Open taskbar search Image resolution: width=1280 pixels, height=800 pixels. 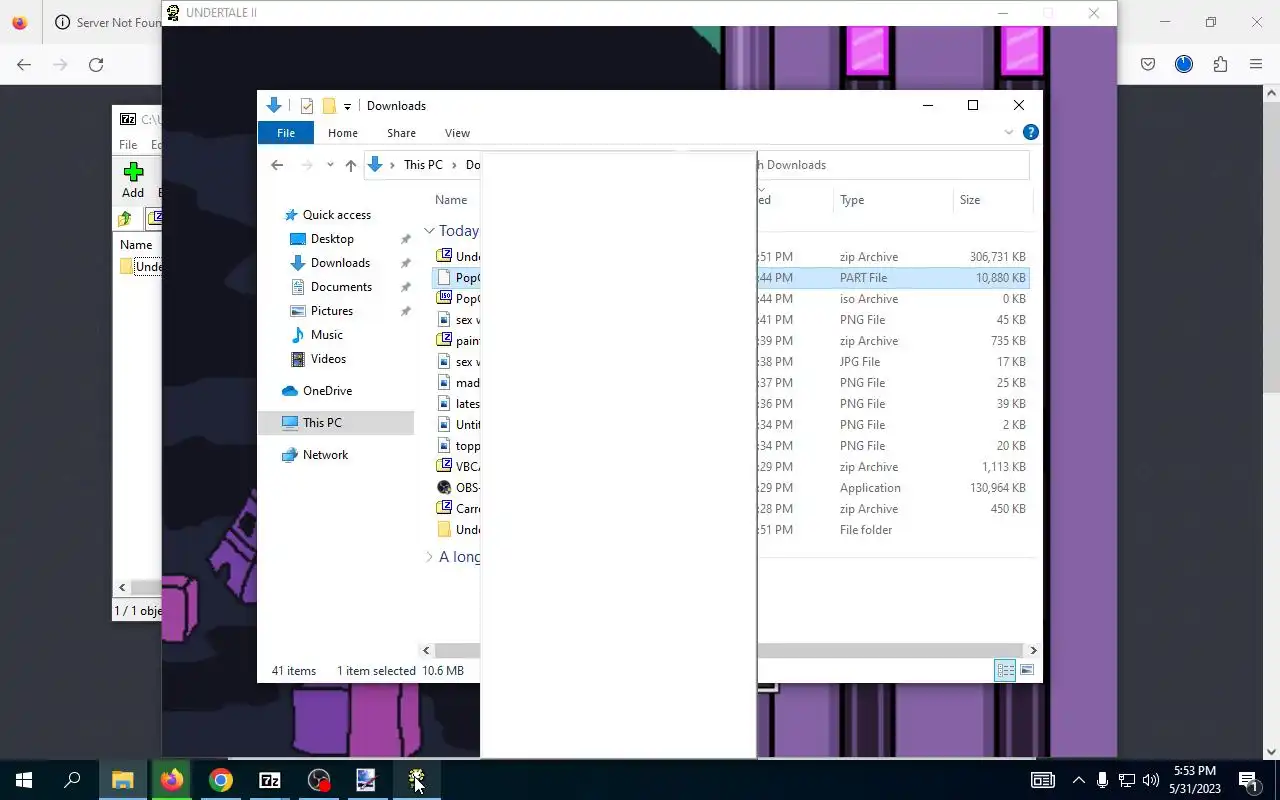(72, 780)
